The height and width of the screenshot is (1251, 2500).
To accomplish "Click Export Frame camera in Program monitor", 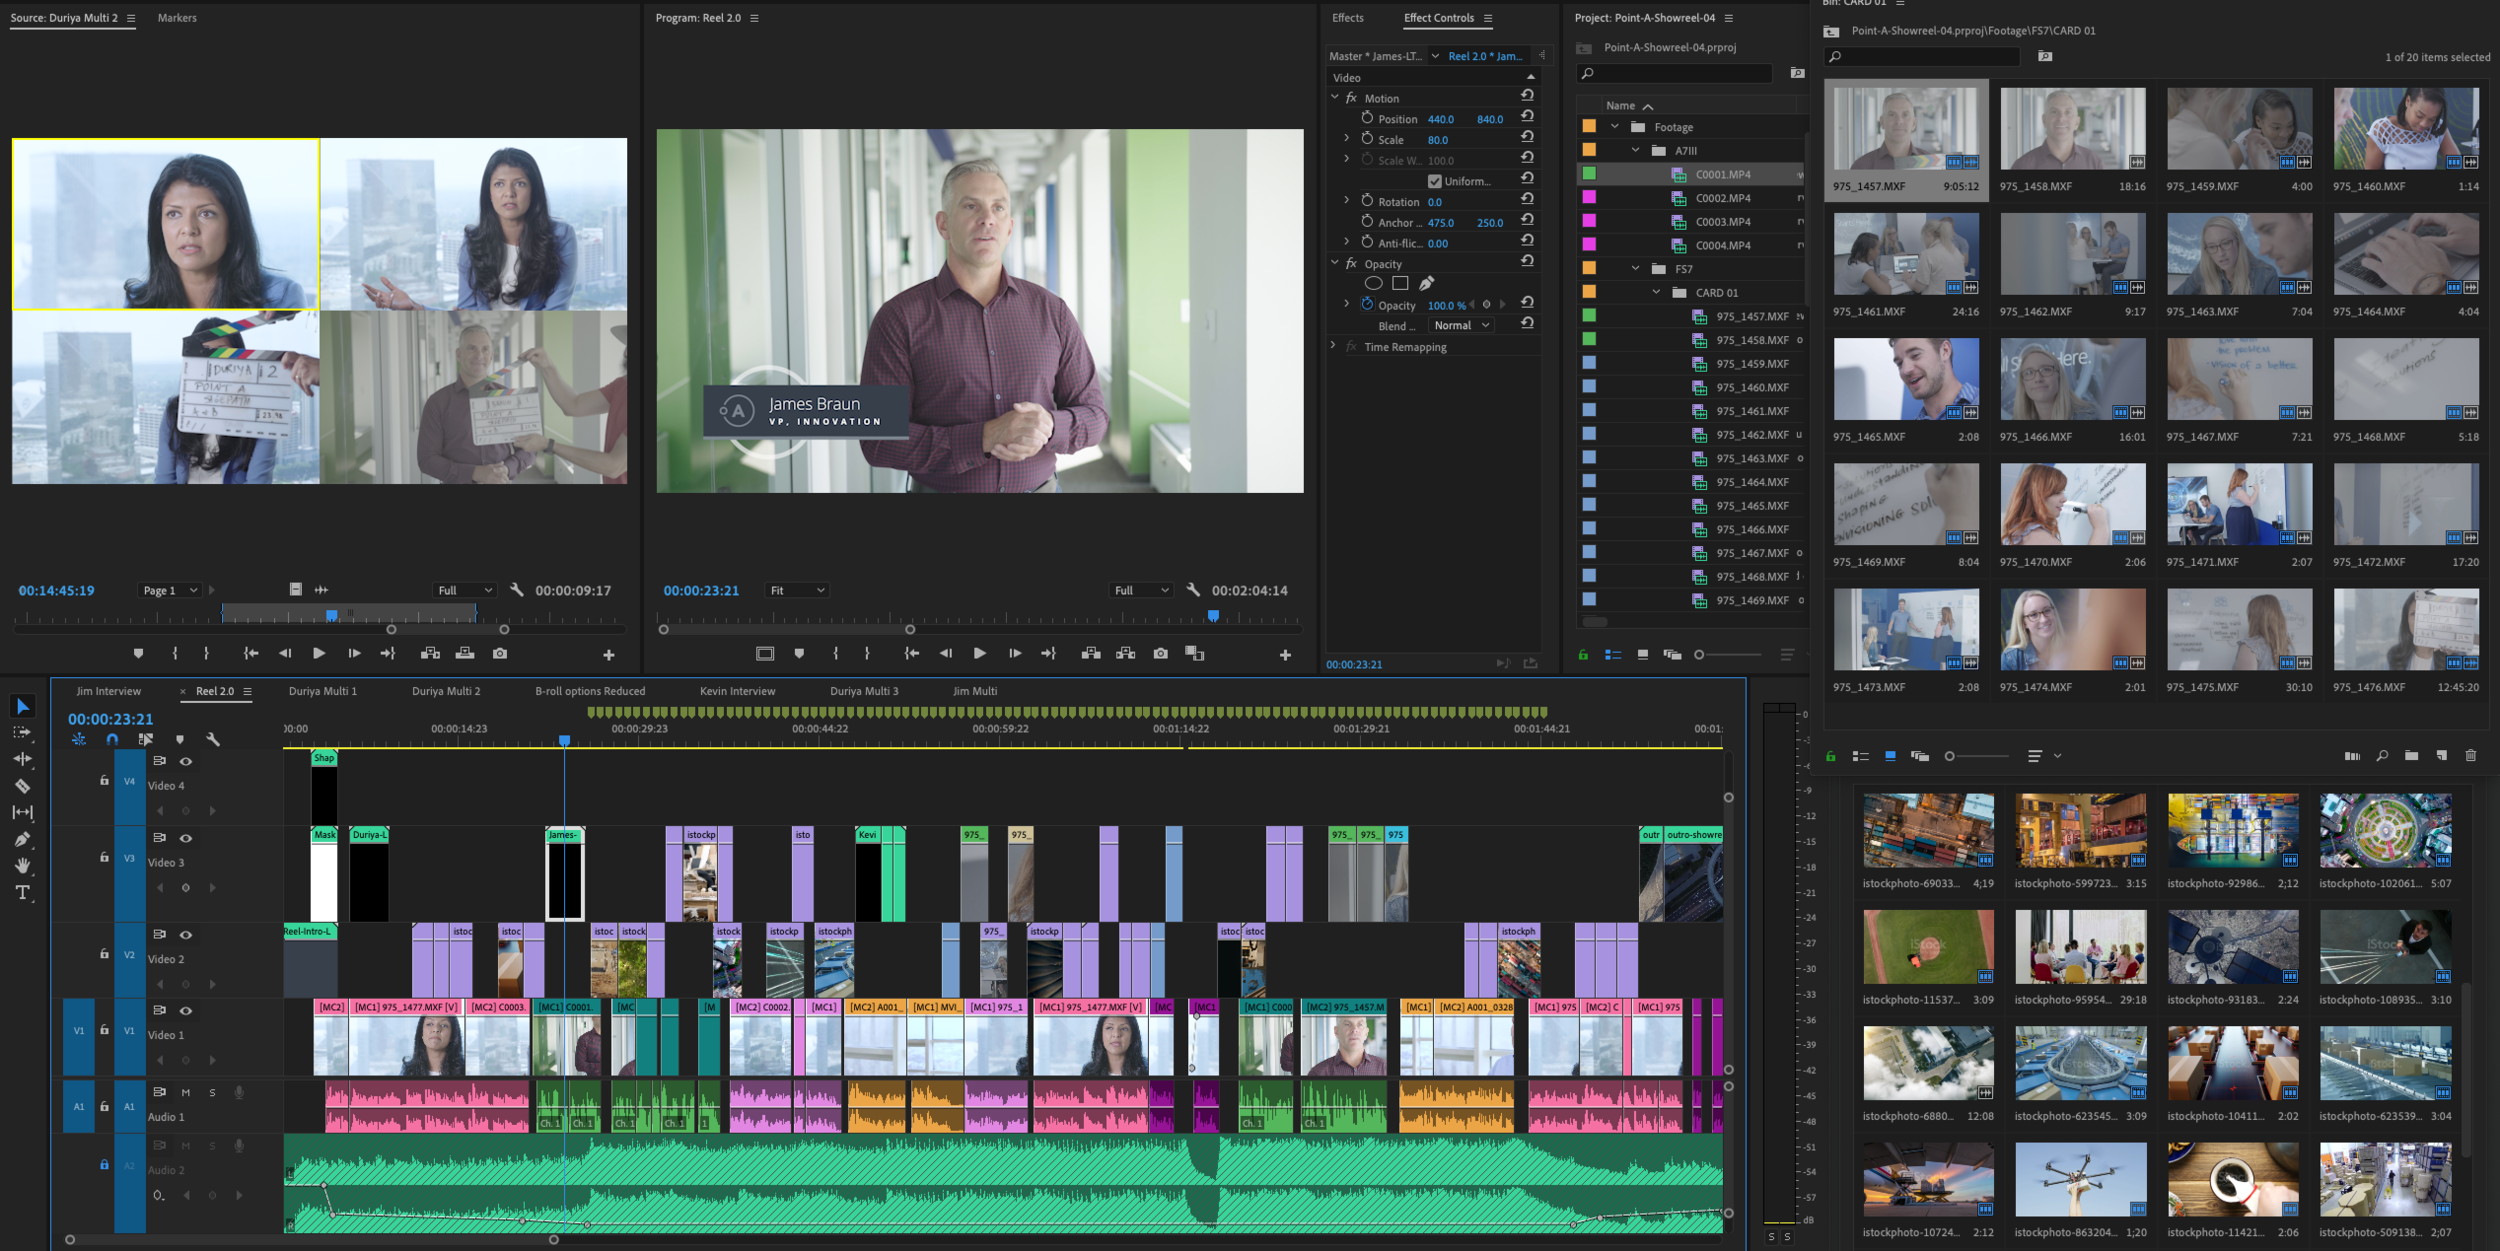I will click(x=1160, y=653).
